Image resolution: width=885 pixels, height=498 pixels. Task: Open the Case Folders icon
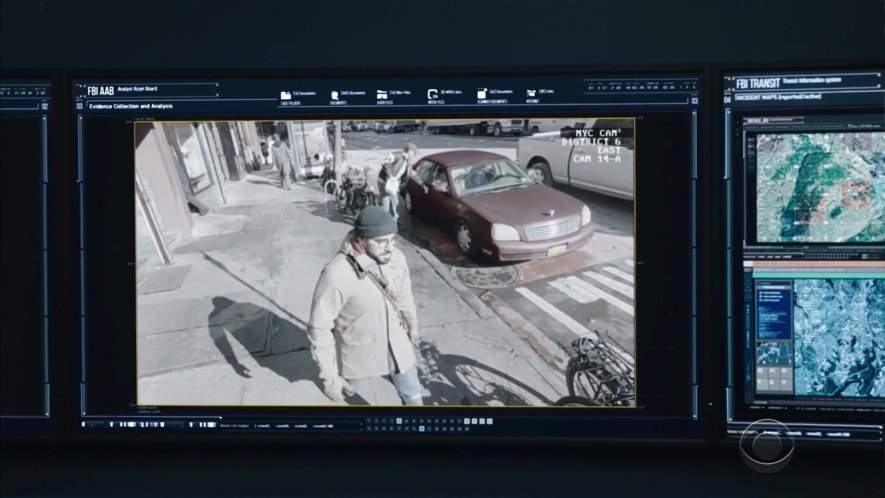click(x=285, y=94)
